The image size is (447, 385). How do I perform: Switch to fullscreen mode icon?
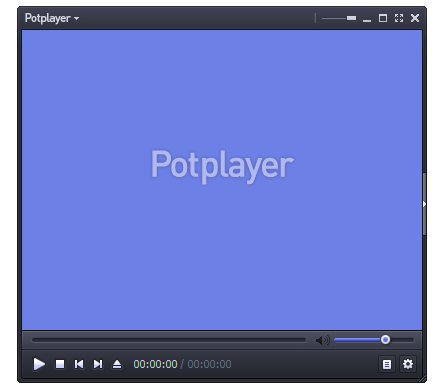399,18
